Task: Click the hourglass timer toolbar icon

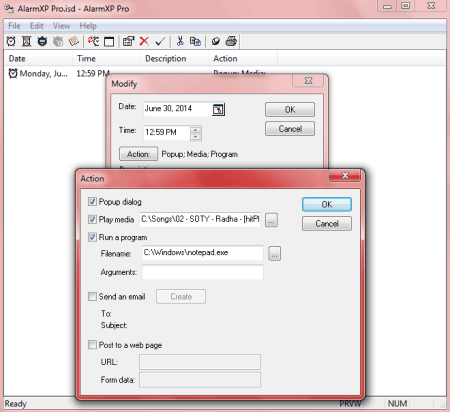Action: coord(26,41)
